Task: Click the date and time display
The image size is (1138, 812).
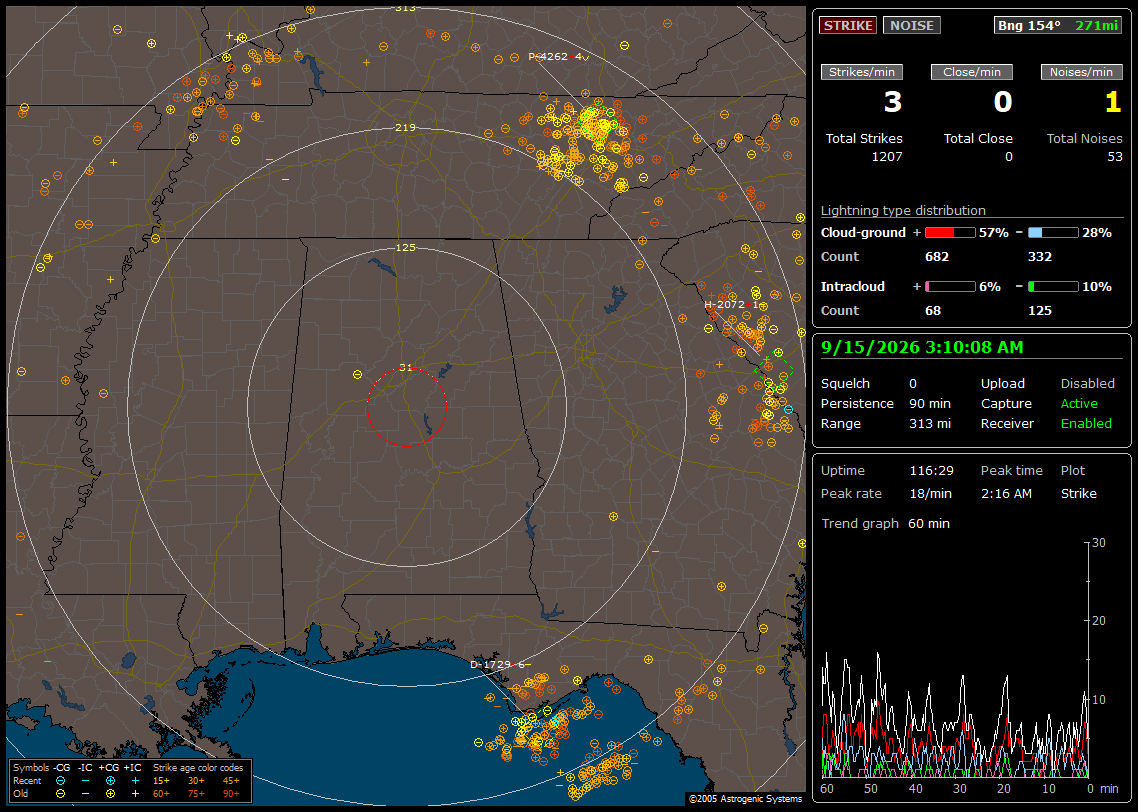Action: (922, 348)
